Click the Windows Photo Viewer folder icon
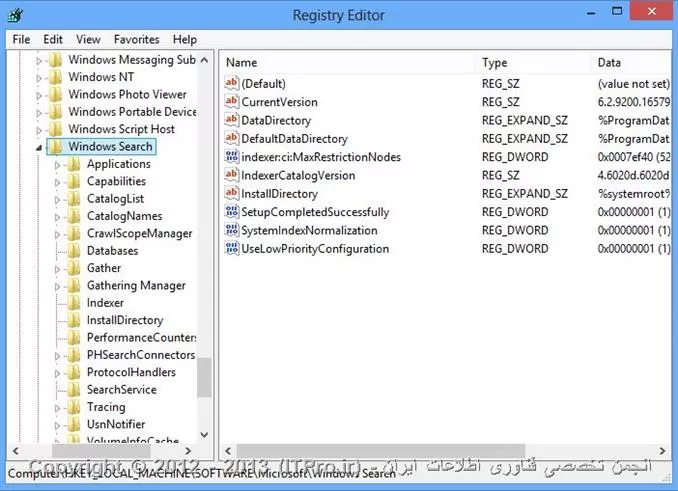The width and height of the screenshot is (678, 491). coord(55,94)
